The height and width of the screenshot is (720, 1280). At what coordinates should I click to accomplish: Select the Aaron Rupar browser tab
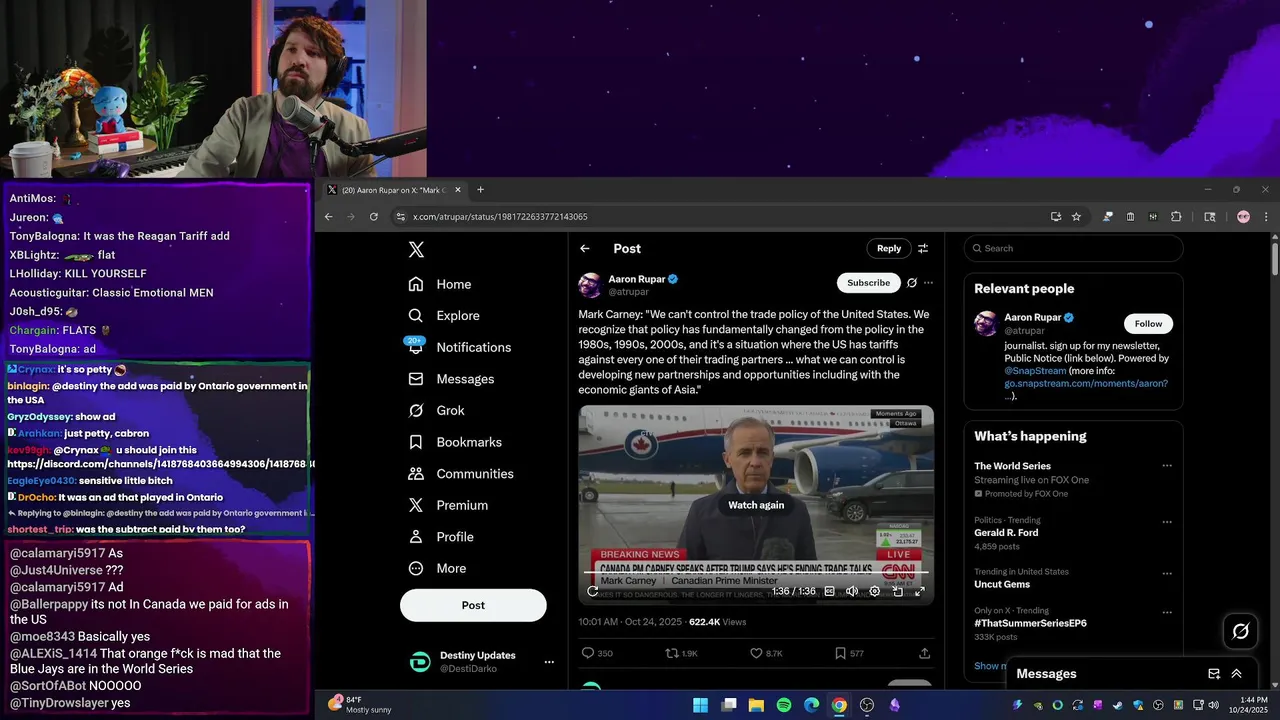pos(393,190)
